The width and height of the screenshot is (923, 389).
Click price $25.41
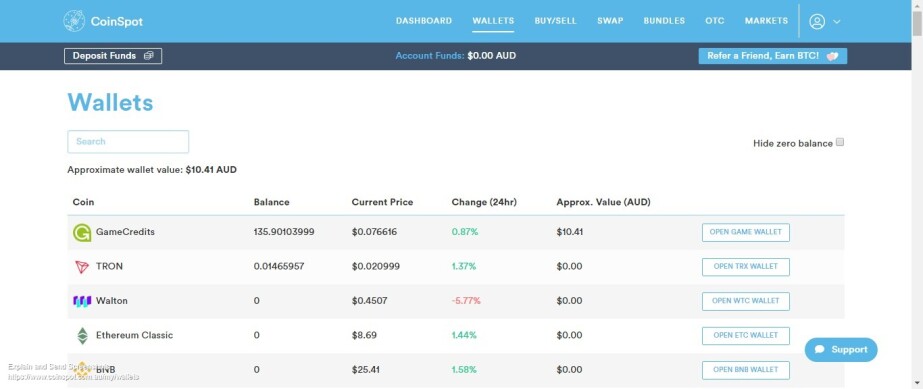coord(366,370)
